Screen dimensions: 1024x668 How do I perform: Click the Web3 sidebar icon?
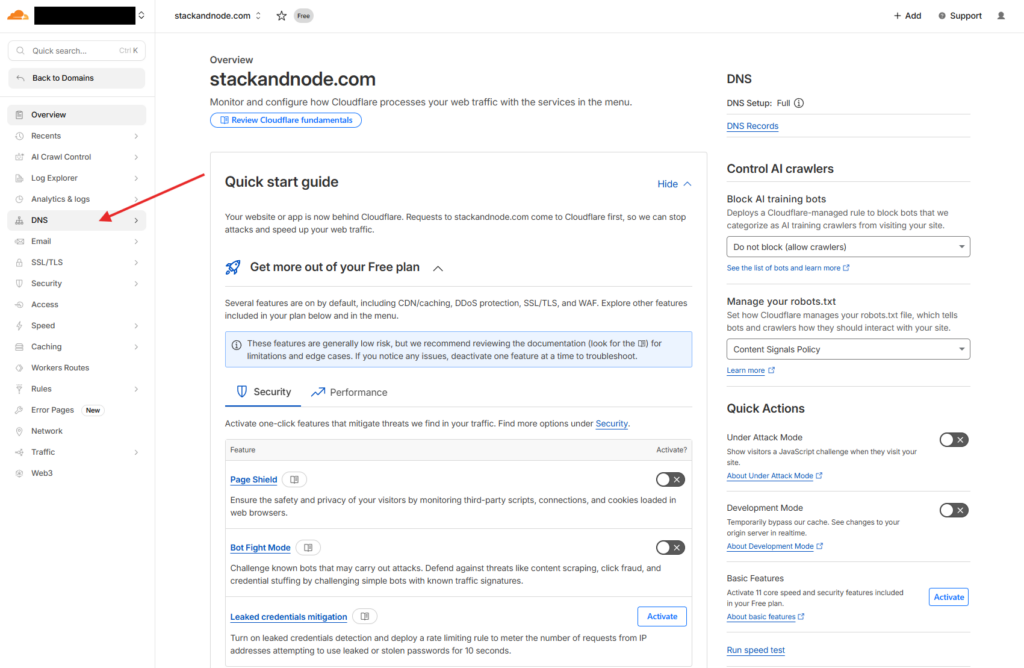(20, 473)
